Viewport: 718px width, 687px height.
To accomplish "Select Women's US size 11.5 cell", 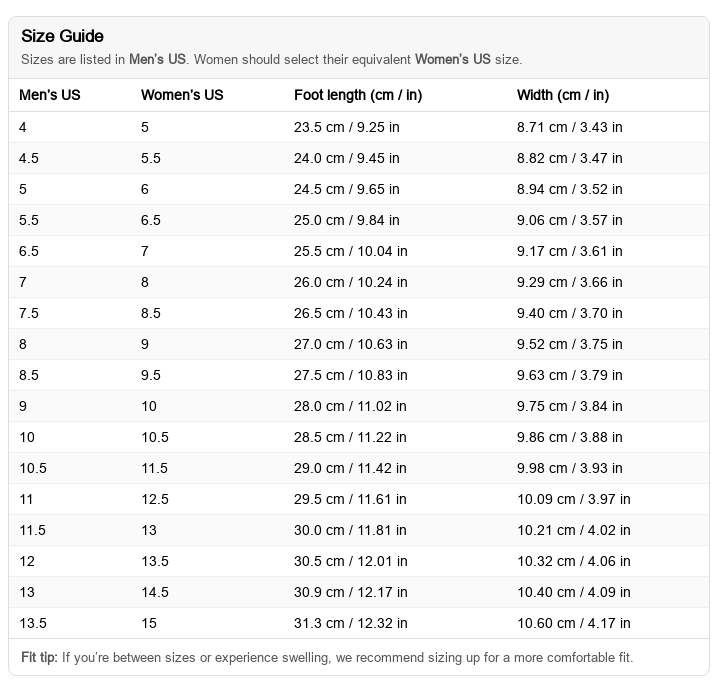I will click(154, 468).
